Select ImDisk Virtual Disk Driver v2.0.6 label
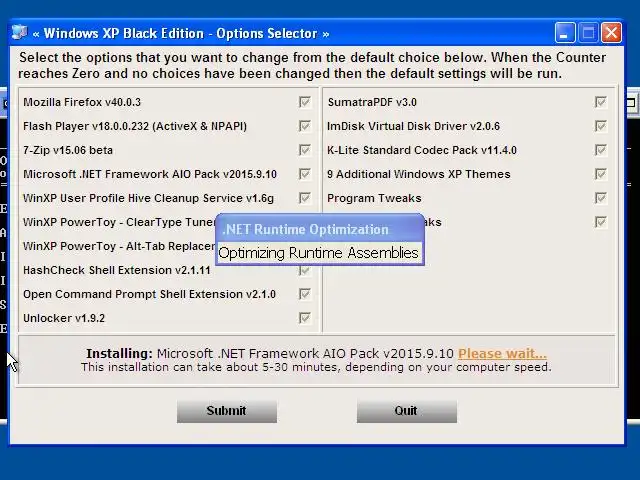 pyautogui.click(x=413, y=126)
